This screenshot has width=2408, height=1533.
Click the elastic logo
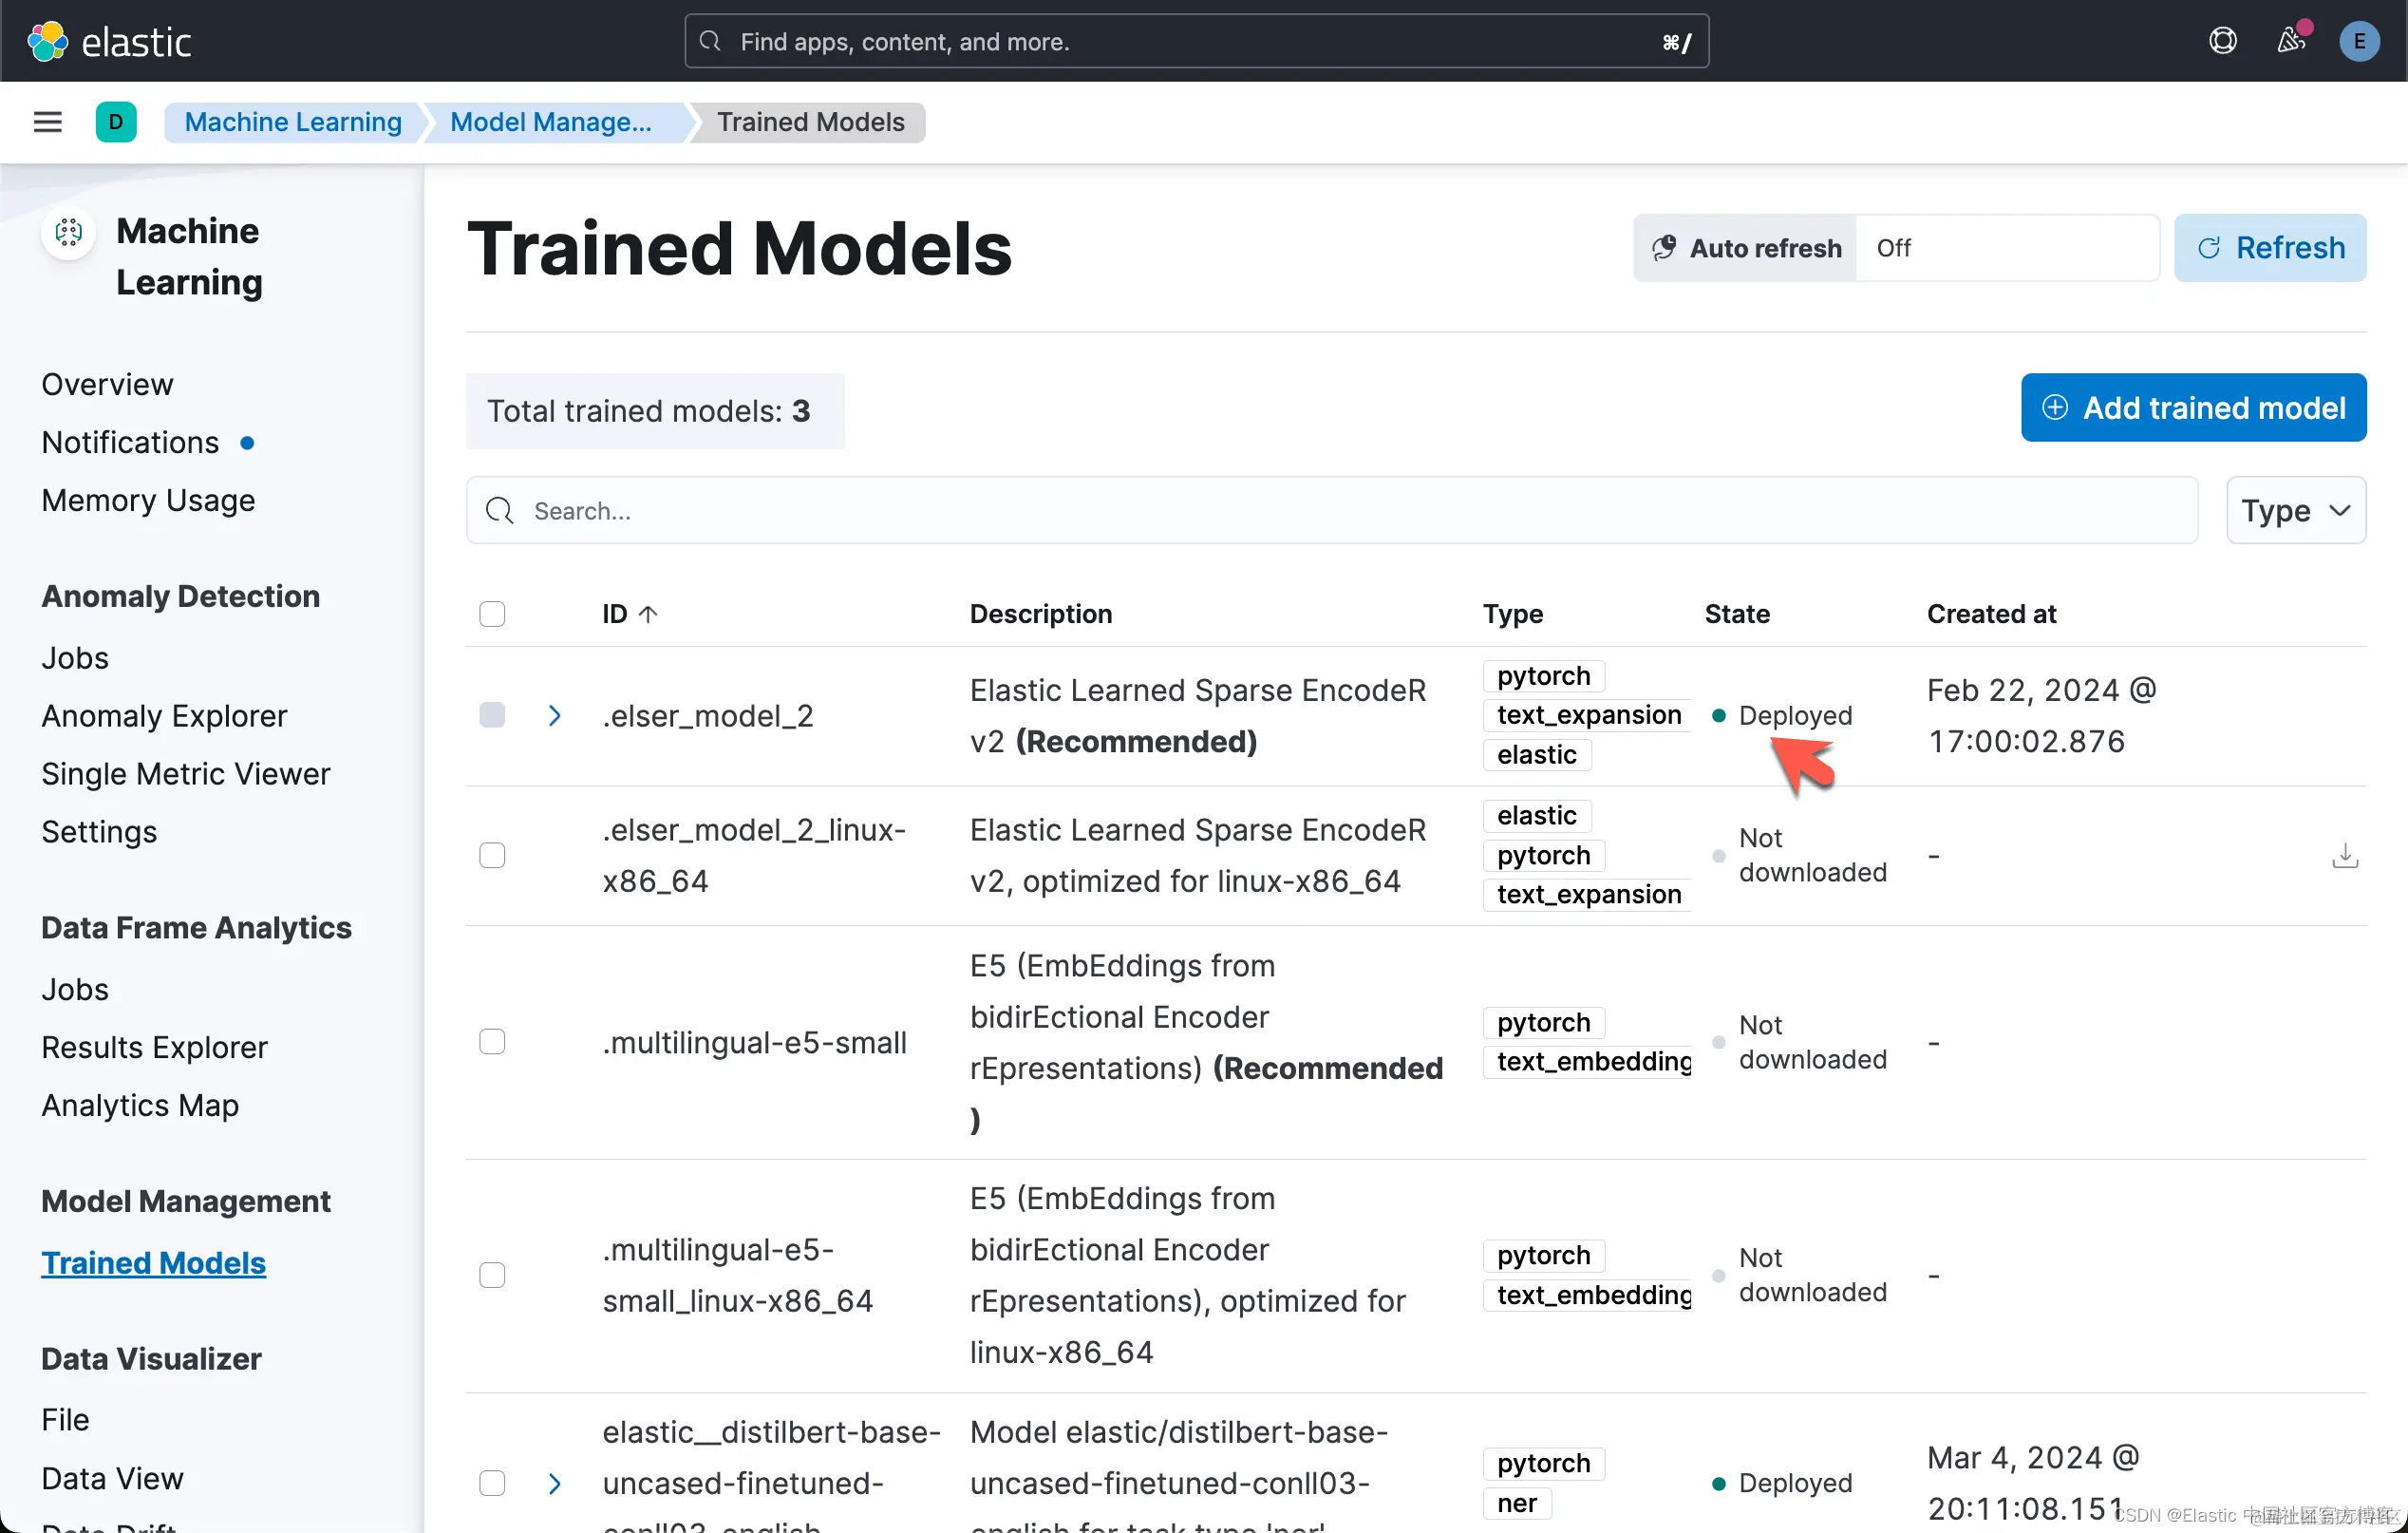click(x=110, y=41)
